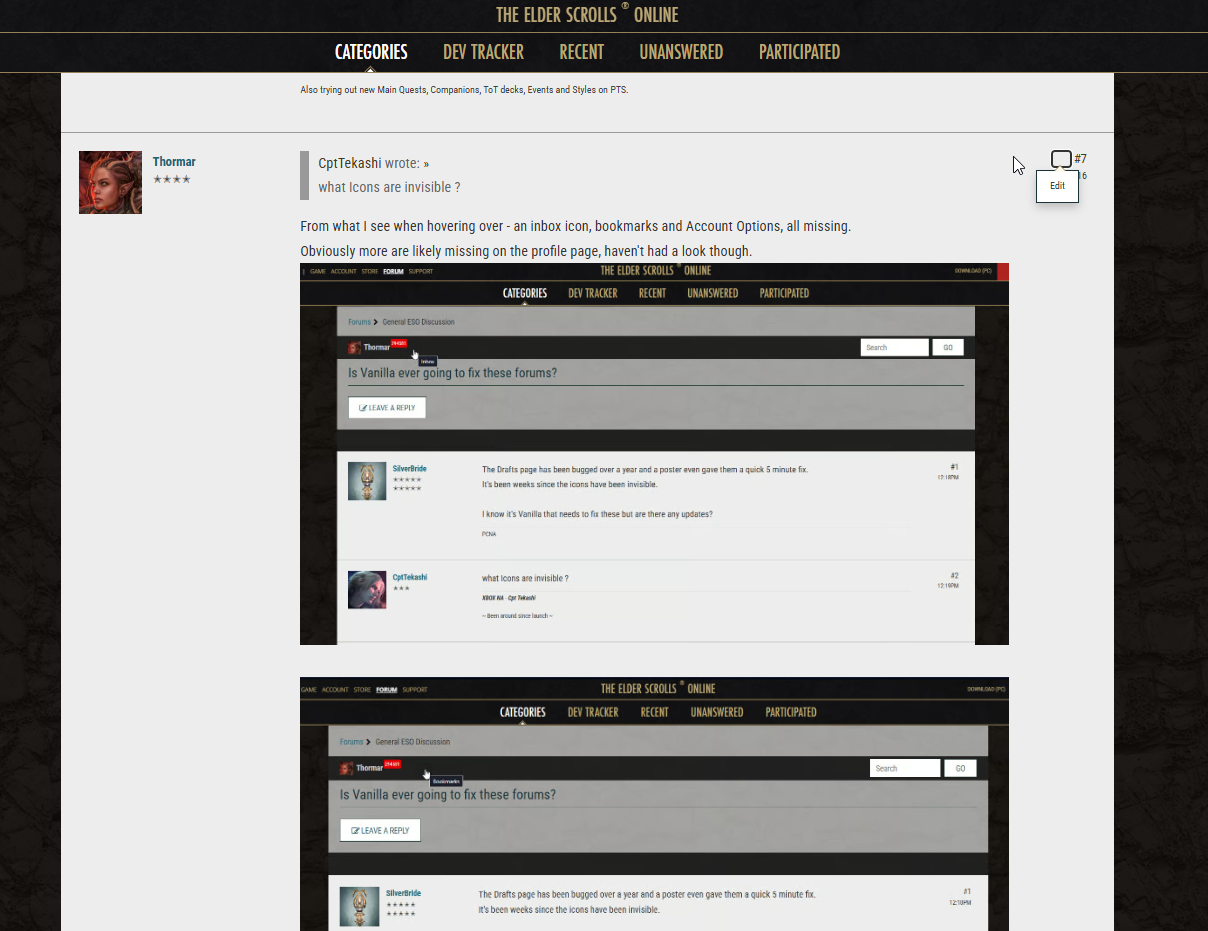Open the first embedded forum screenshot showing Inbox tooltip
The image size is (1208, 931).
654,454
